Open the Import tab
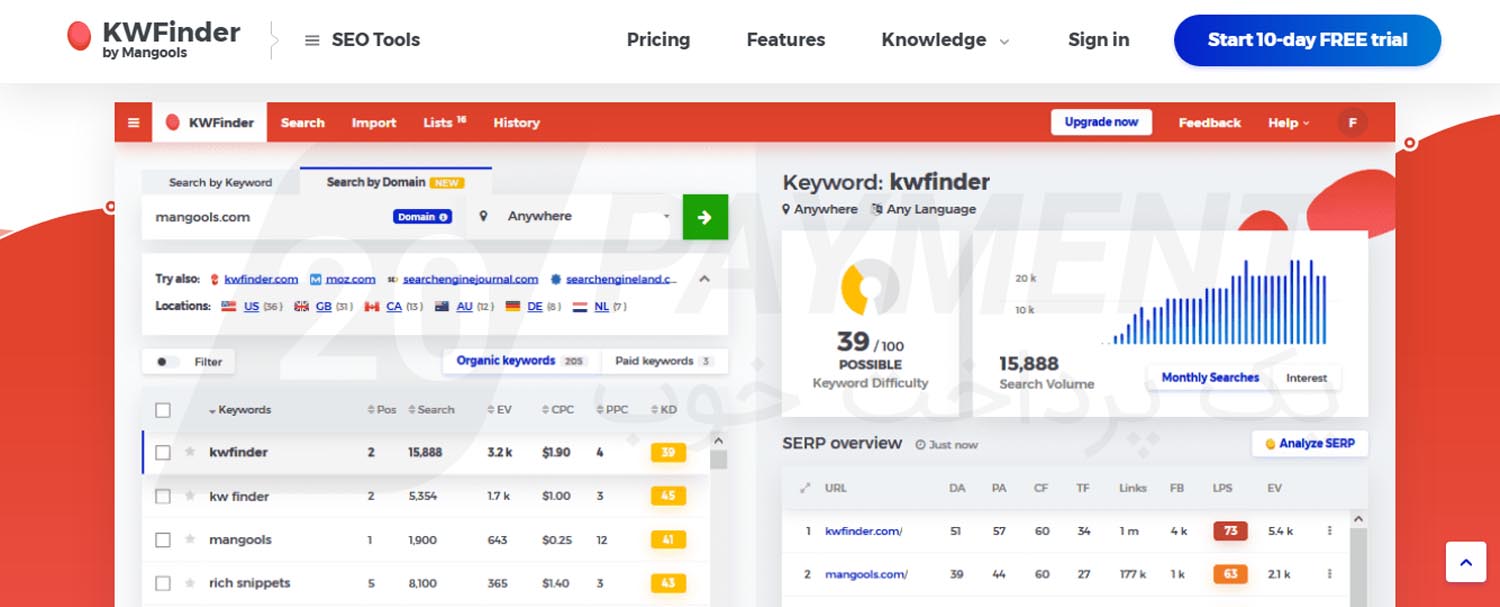Image resolution: width=1500 pixels, height=607 pixels. [374, 123]
